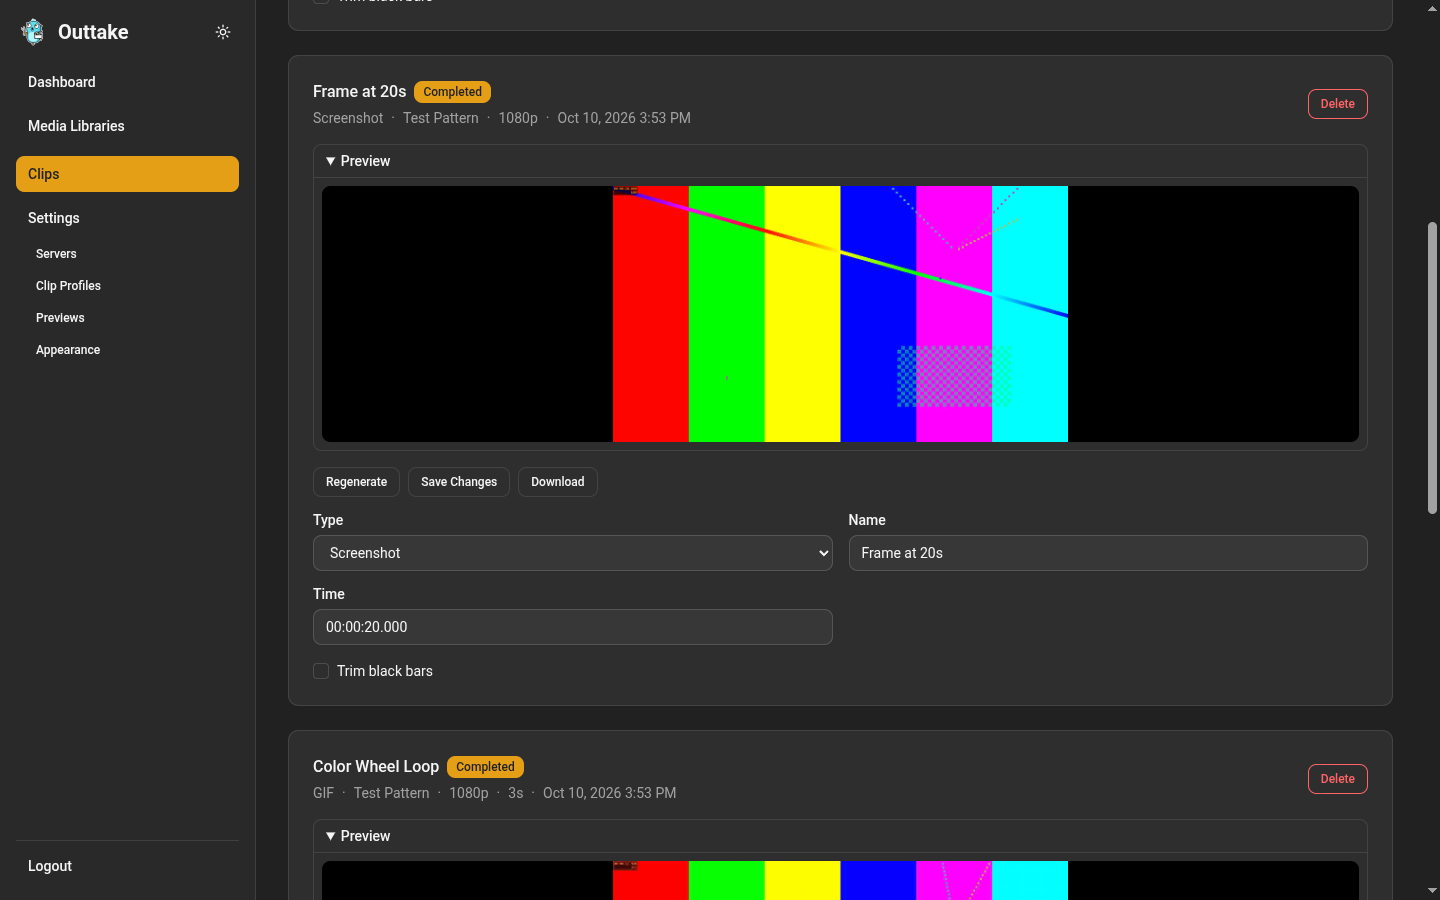Regenerate the Frame at 20s clip
The height and width of the screenshot is (900, 1440).
pyautogui.click(x=356, y=482)
